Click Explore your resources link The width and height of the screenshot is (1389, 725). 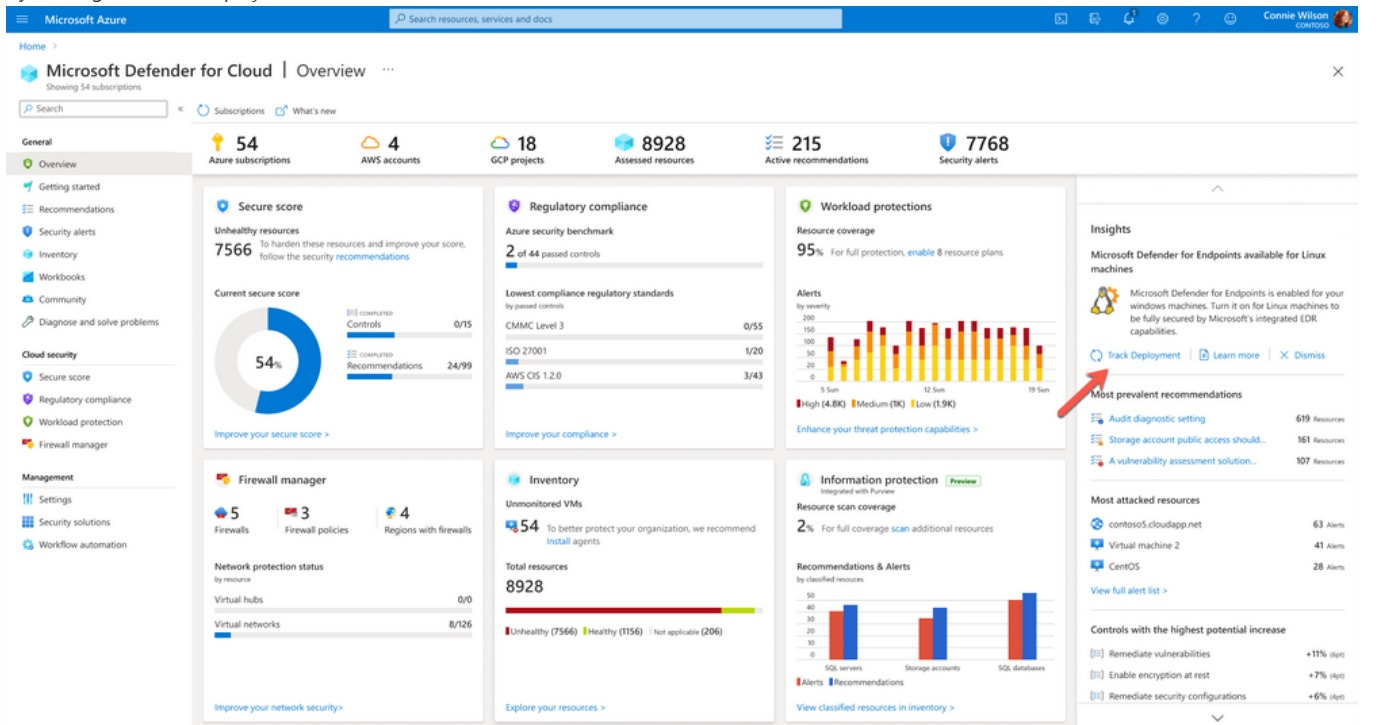556,707
